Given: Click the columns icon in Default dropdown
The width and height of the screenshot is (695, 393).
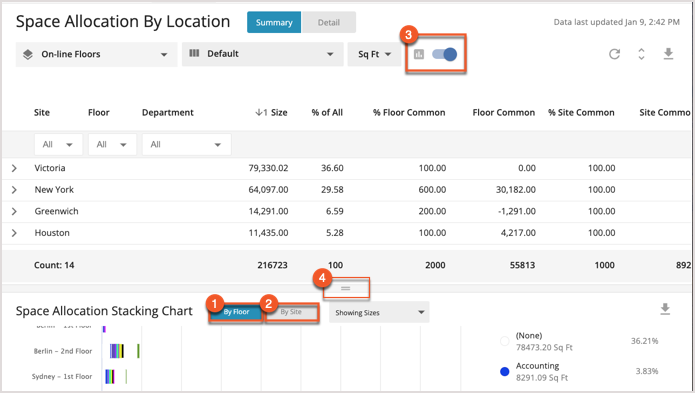Looking at the screenshot, I should click(194, 53).
